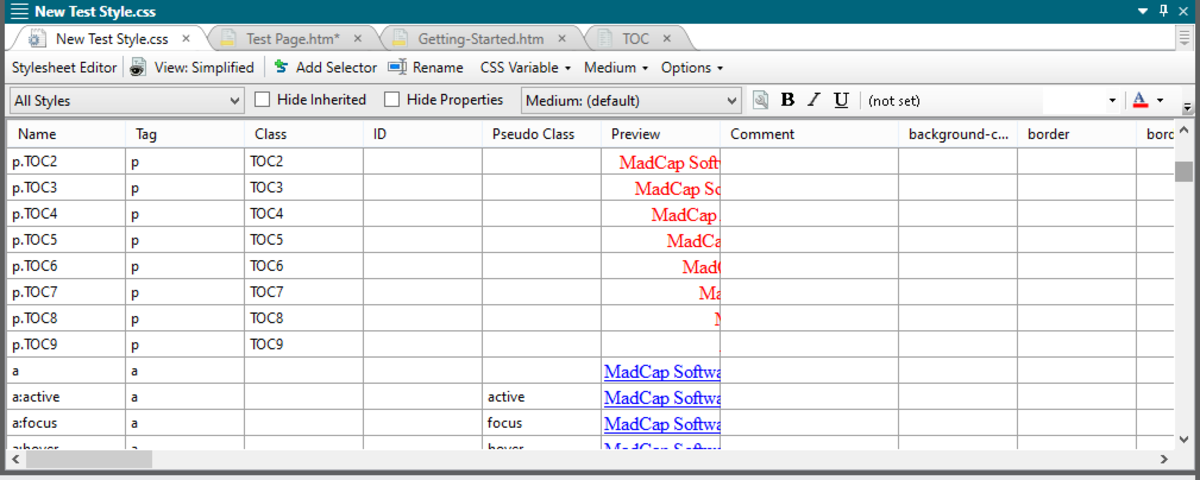Screen dimensions: 1200x480
Task: Enable the Hide Properties checkbox
Action: (392, 100)
